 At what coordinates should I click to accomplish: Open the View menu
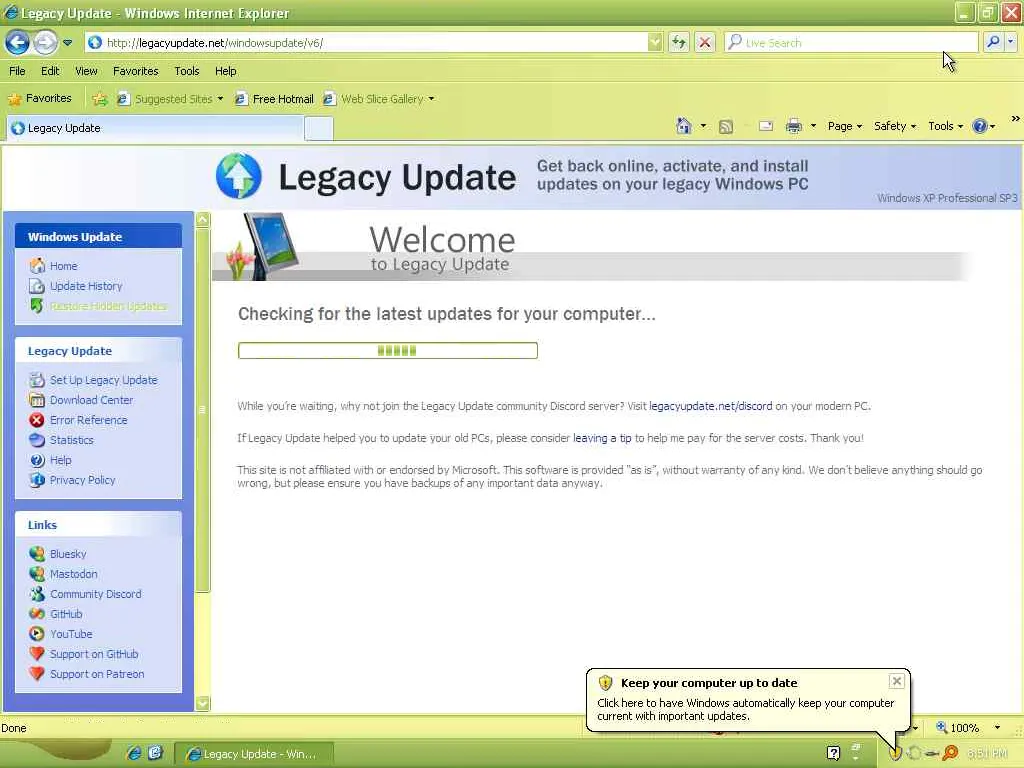coord(86,71)
